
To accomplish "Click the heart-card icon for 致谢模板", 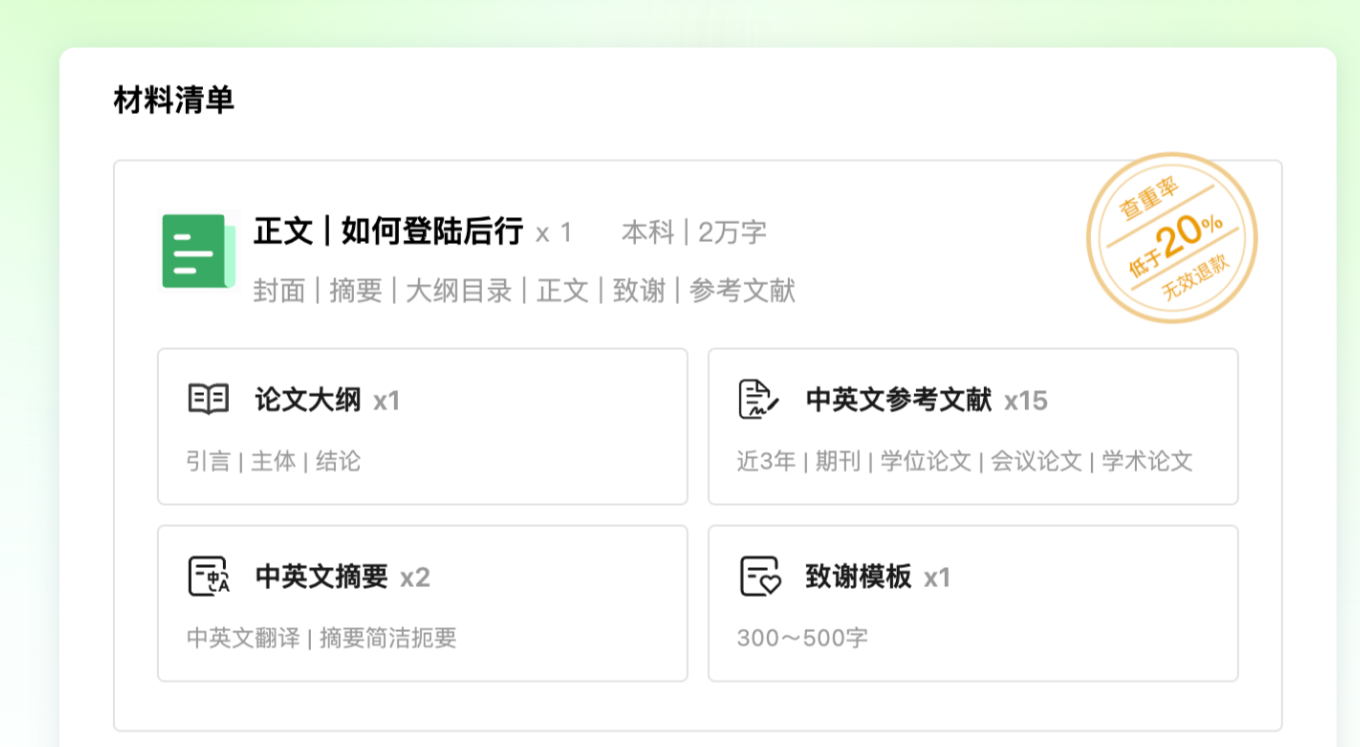I will 759,577.
